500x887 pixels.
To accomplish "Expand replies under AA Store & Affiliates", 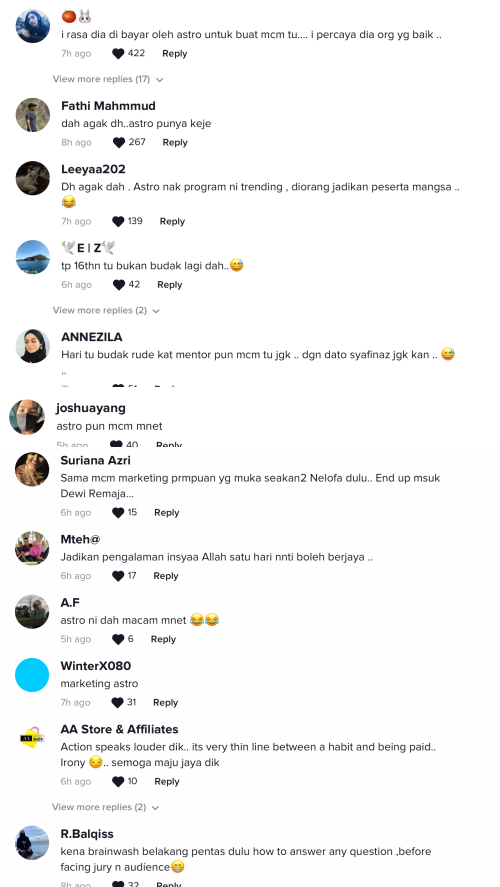I will tap(105, 807).
